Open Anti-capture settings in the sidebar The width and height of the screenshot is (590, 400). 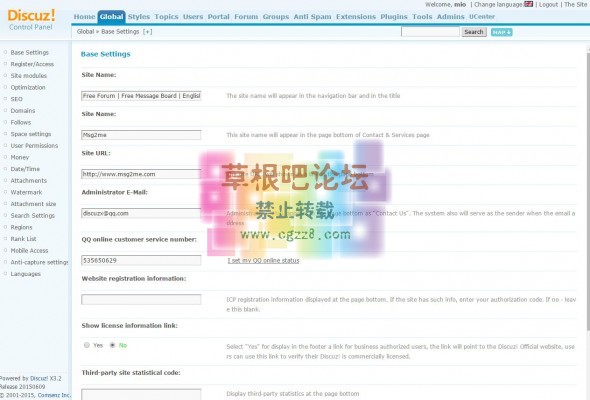coord(39,262)
